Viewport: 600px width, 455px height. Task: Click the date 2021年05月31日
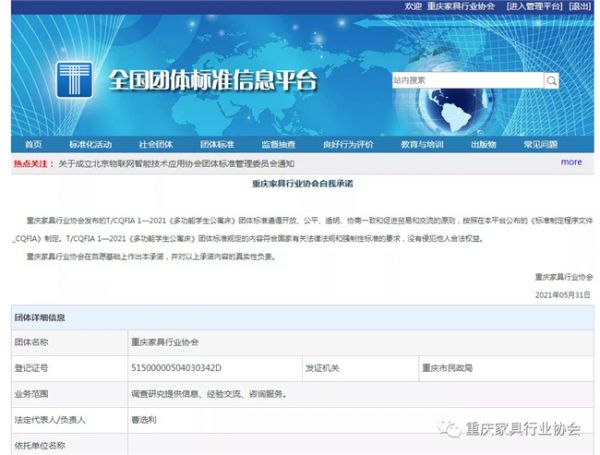(562, 295)
